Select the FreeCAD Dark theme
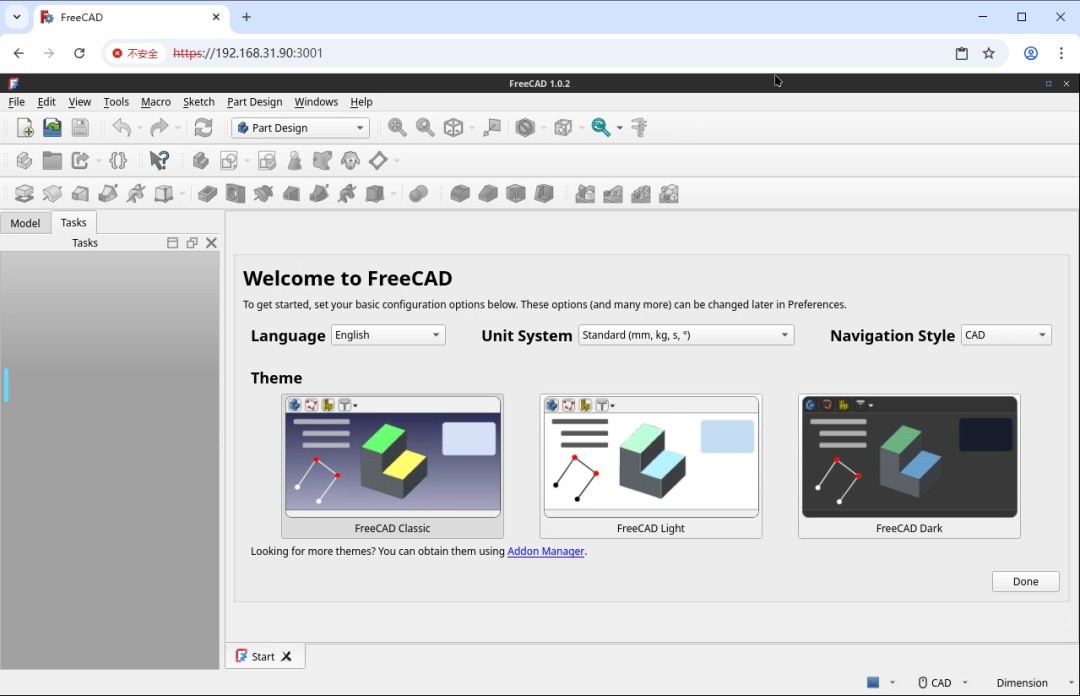The height and width of the screenshot is (696, 1080). (x=908, y=460)
